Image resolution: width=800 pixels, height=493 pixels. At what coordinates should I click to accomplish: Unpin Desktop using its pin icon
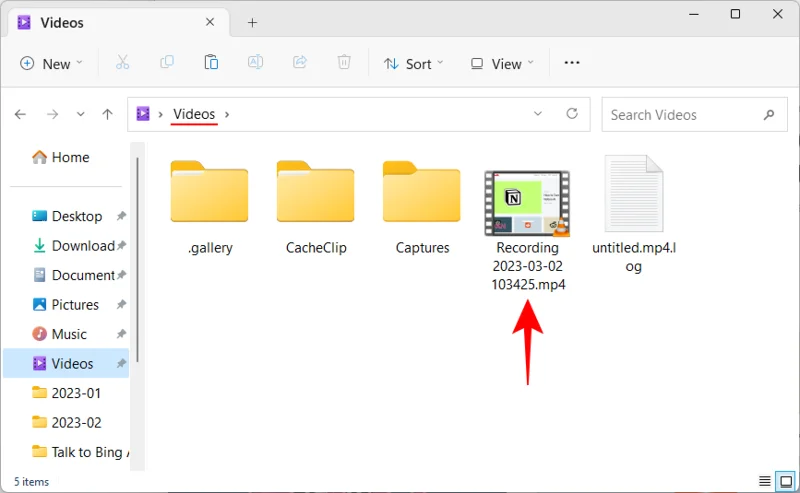tap(121, 216)
